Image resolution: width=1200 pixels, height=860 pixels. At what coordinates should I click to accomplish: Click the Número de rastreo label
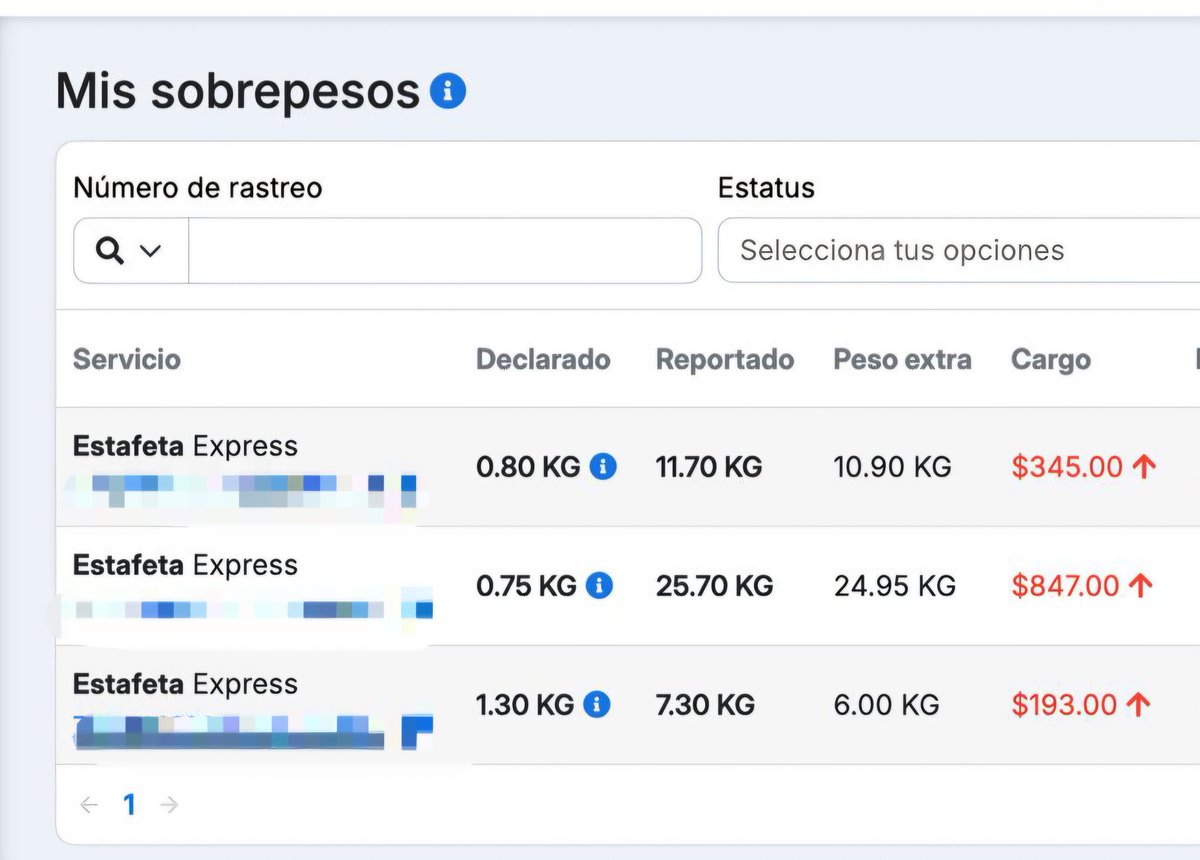(198, 188)
